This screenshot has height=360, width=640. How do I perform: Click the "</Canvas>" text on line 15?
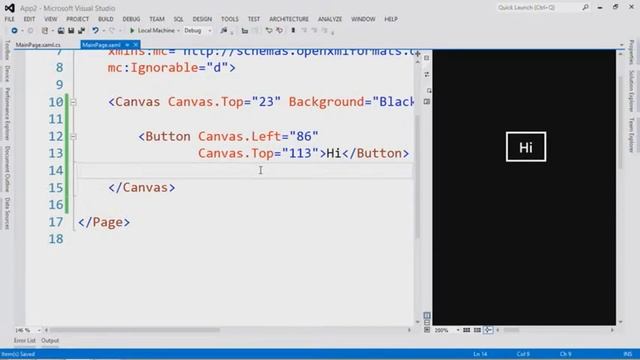(142, 188)
